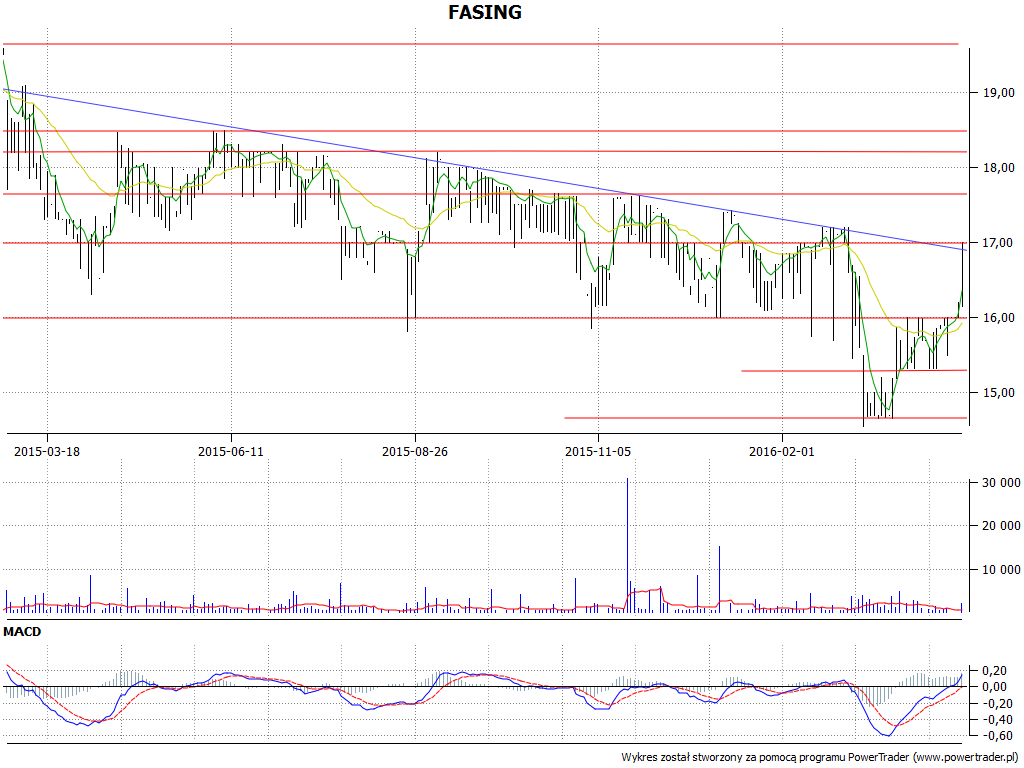Click the MACD indicator heading
The height and width of the screenshot is (768, 1024).
point(22,632)
